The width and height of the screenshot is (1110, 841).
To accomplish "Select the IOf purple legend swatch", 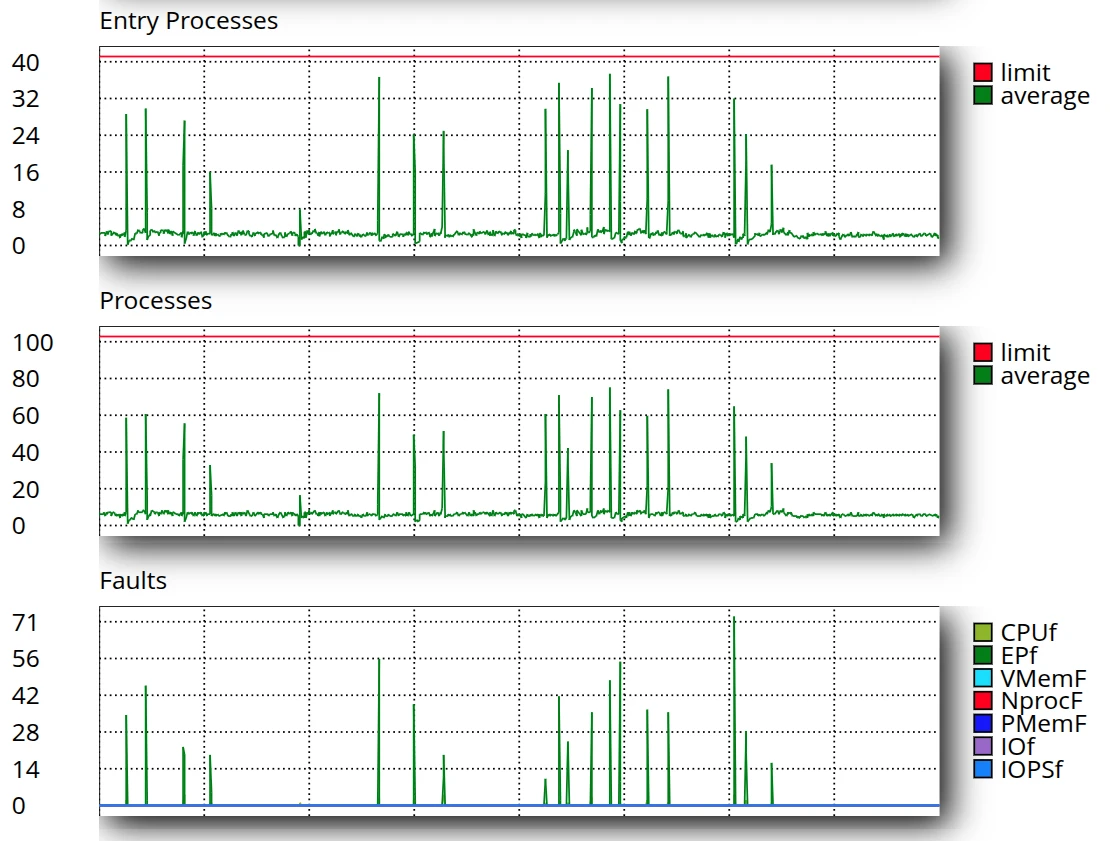I will [x=982, y=747].
